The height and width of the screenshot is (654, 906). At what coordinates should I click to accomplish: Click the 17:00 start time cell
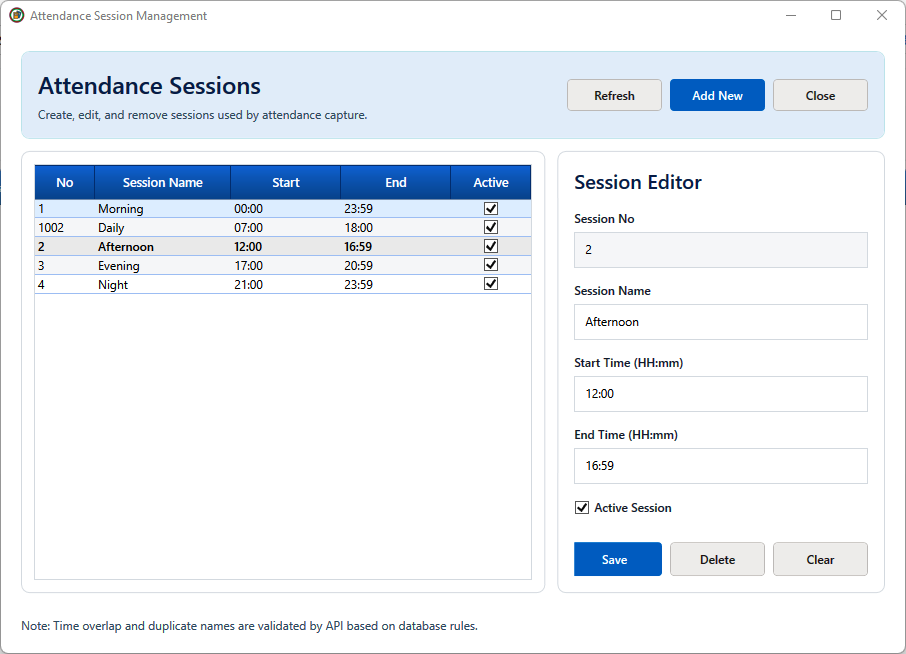[x=285, y=266]
